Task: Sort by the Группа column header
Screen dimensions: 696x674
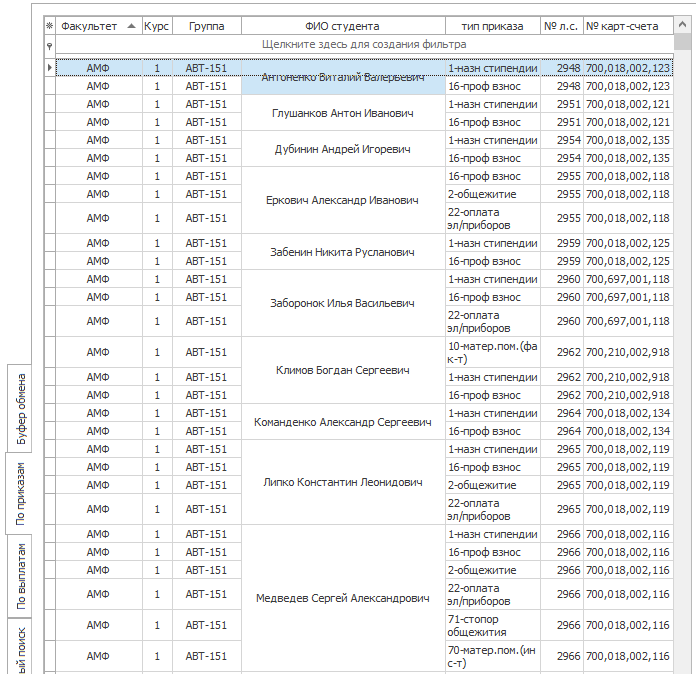Action: pyautogui.click(x=206, y=26)
